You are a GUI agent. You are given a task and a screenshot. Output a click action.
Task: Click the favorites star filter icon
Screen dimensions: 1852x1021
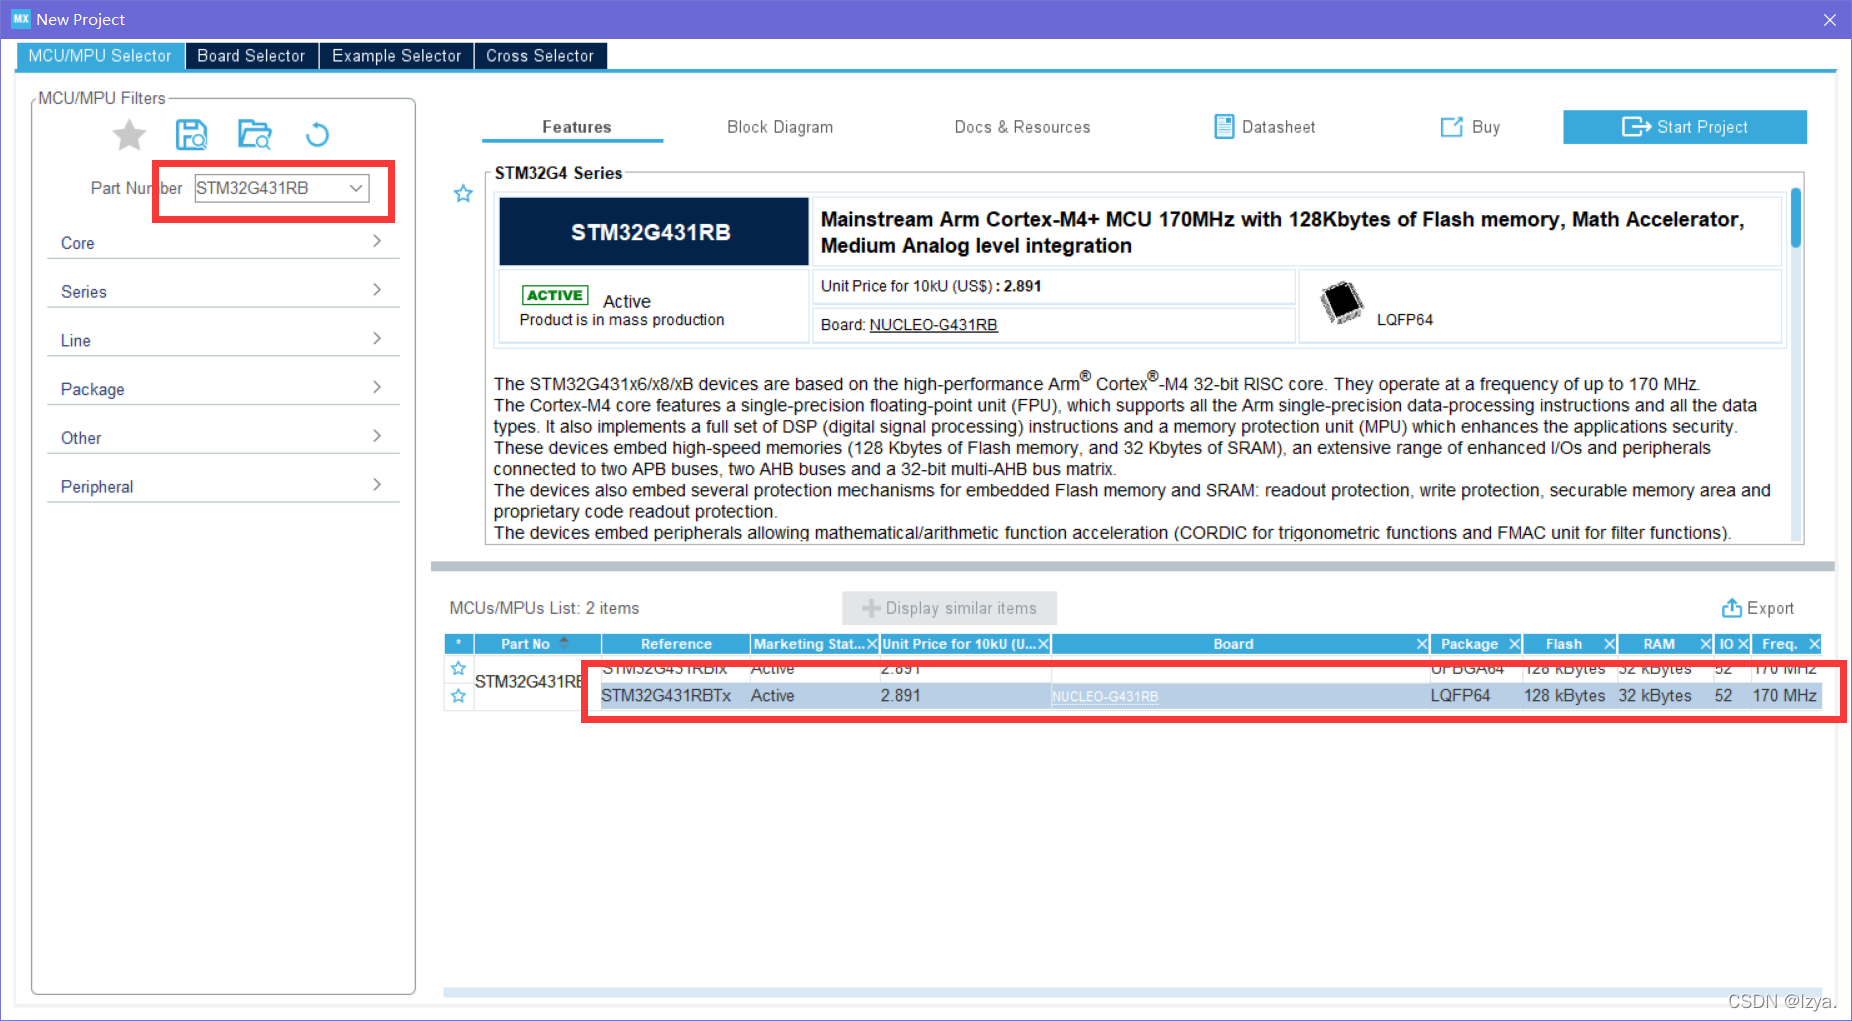coord(129,134)
